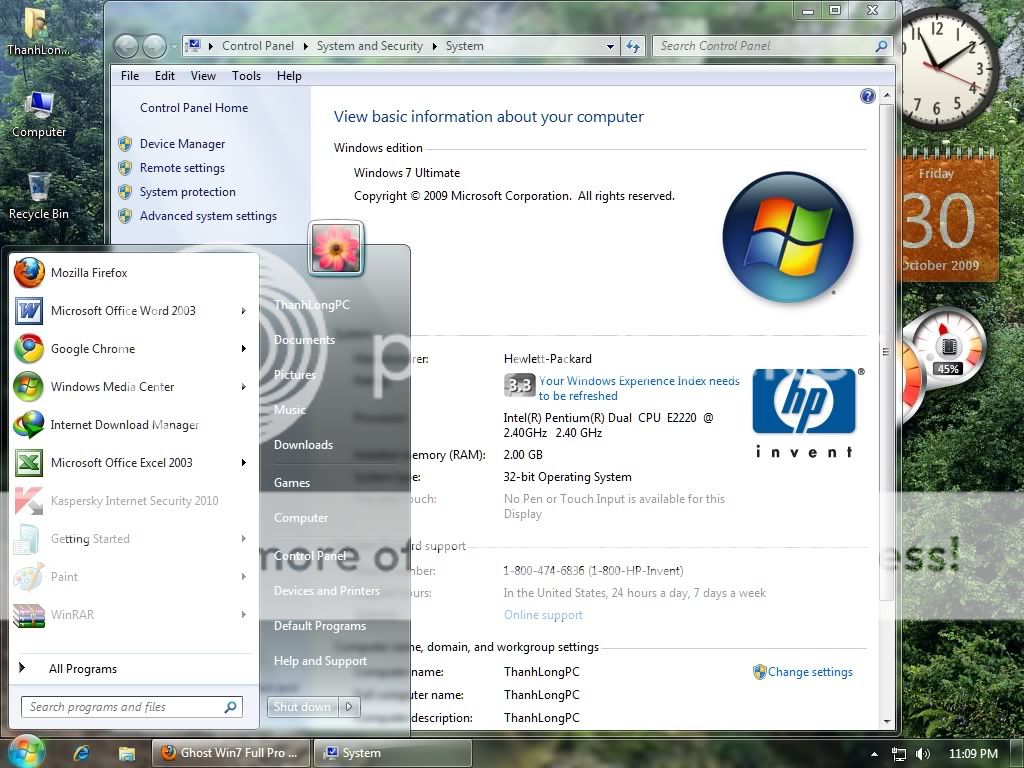Click the Control Panel help icon
Viewport: 1024px width, 768px height.
(x=867, y=96)
